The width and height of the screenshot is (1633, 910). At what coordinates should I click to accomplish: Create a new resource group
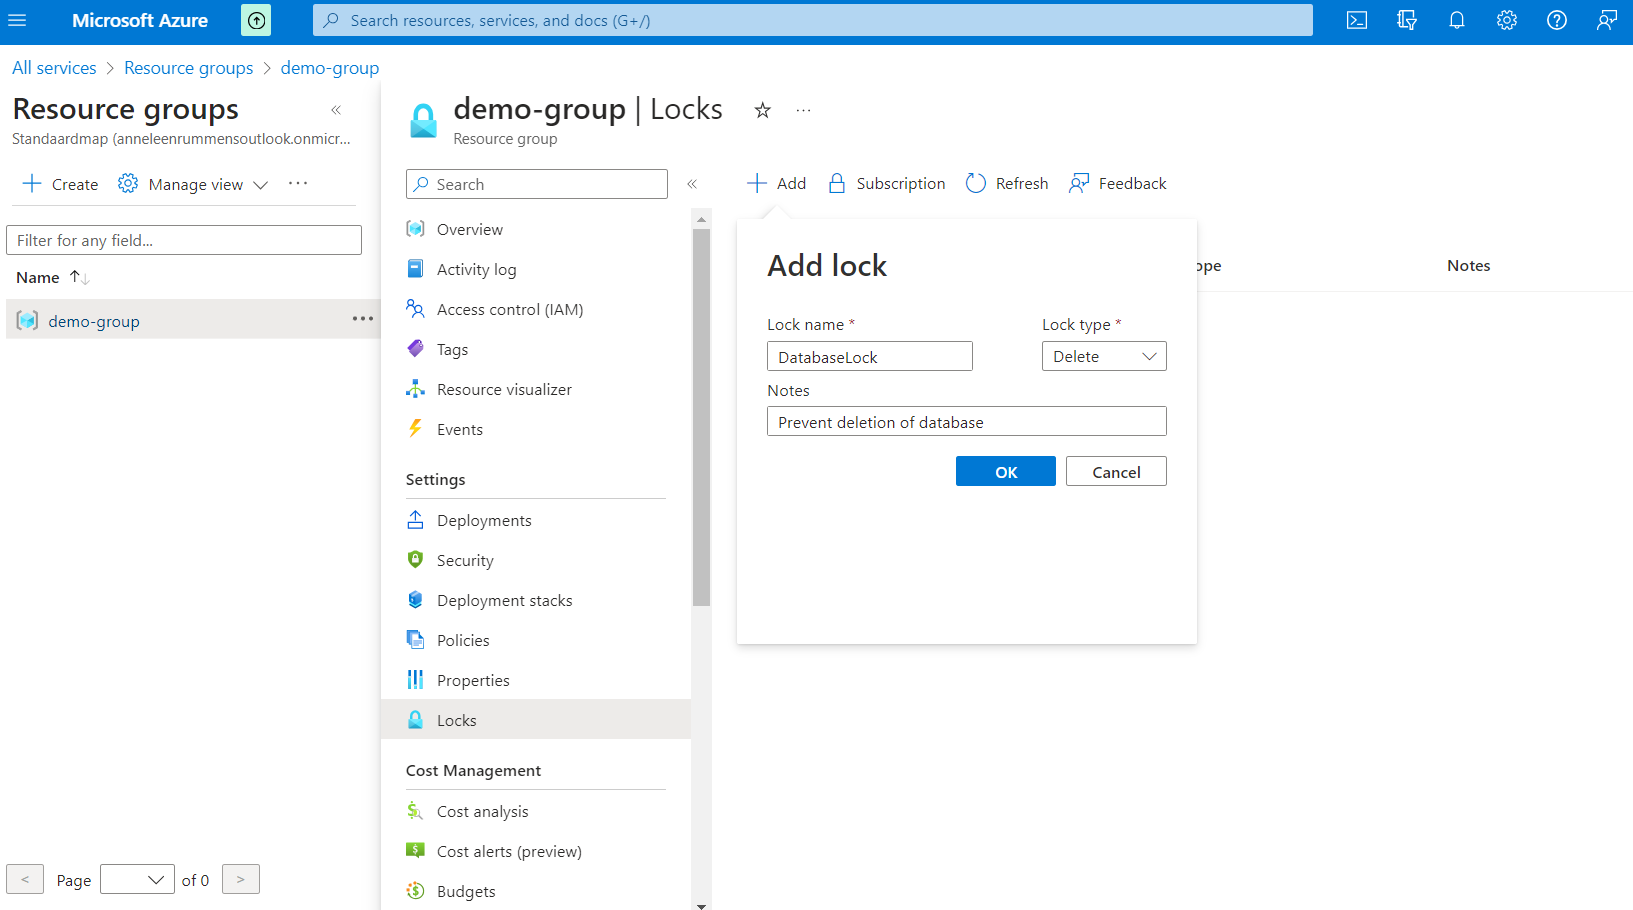click(60, 184)
